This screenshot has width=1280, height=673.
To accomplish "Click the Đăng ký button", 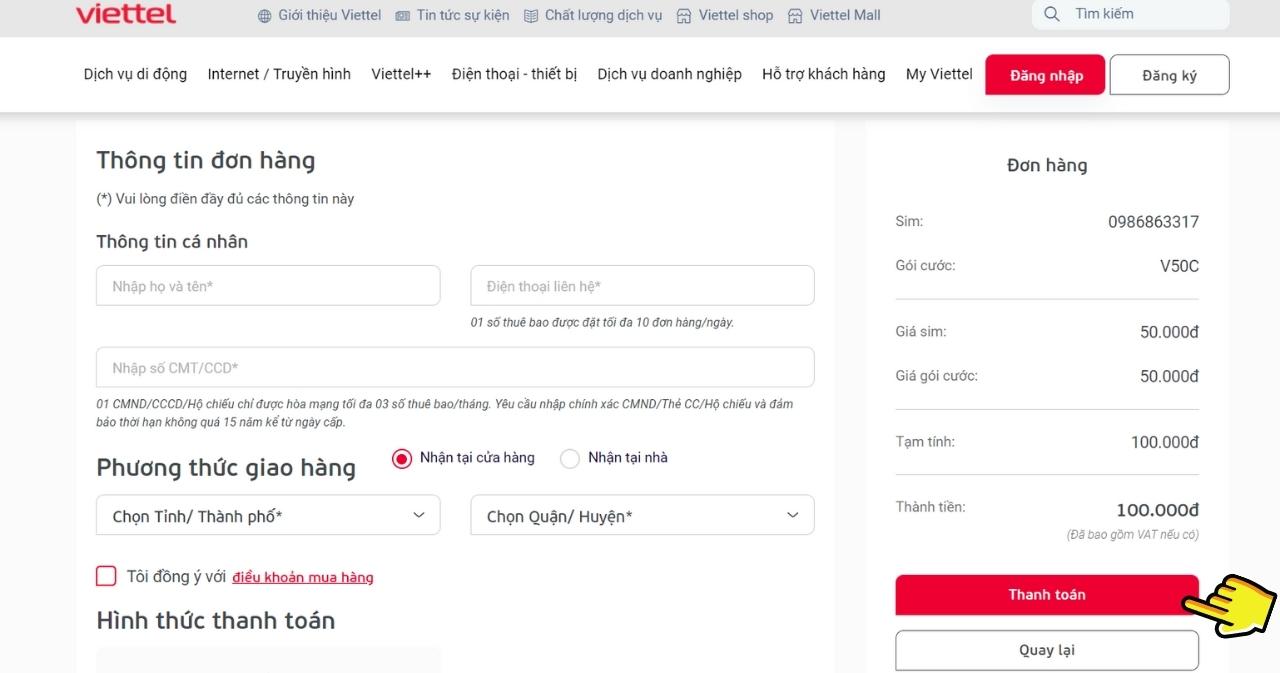I will [x=1169, y=75].
